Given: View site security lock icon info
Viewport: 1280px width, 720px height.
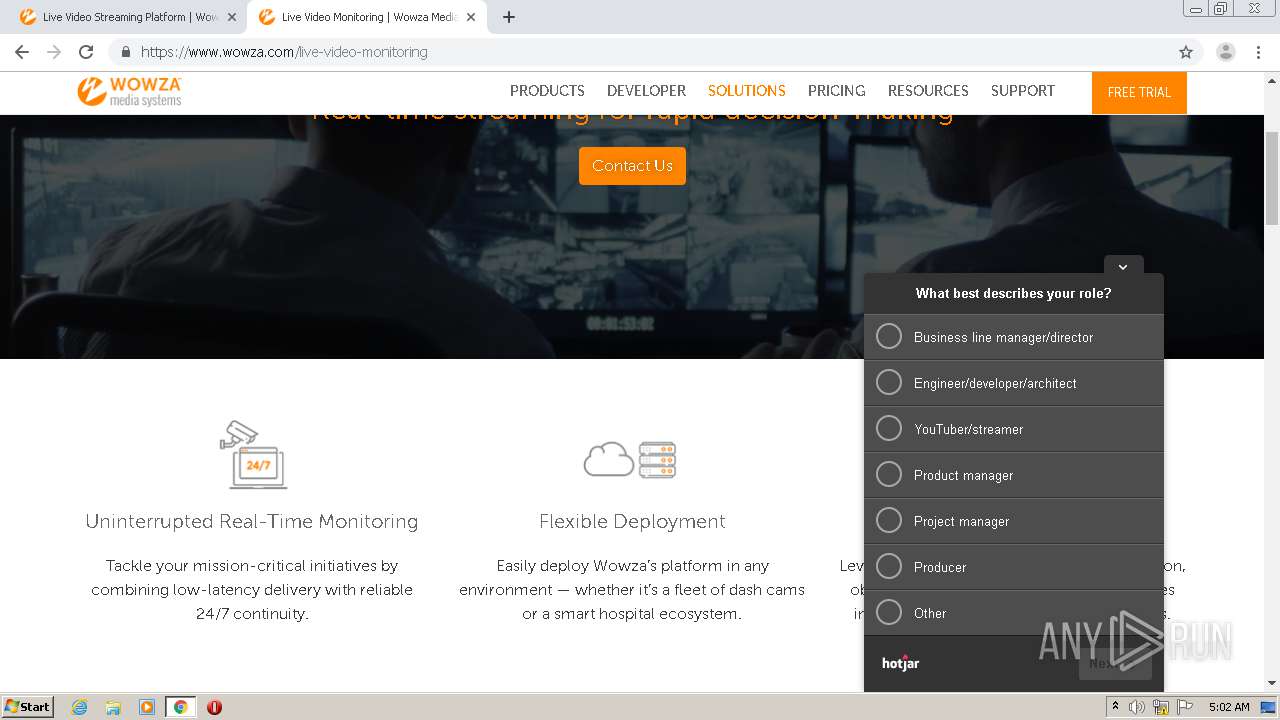Looking at the screenshot, I should pyautogui.click(x=126, y=52).
